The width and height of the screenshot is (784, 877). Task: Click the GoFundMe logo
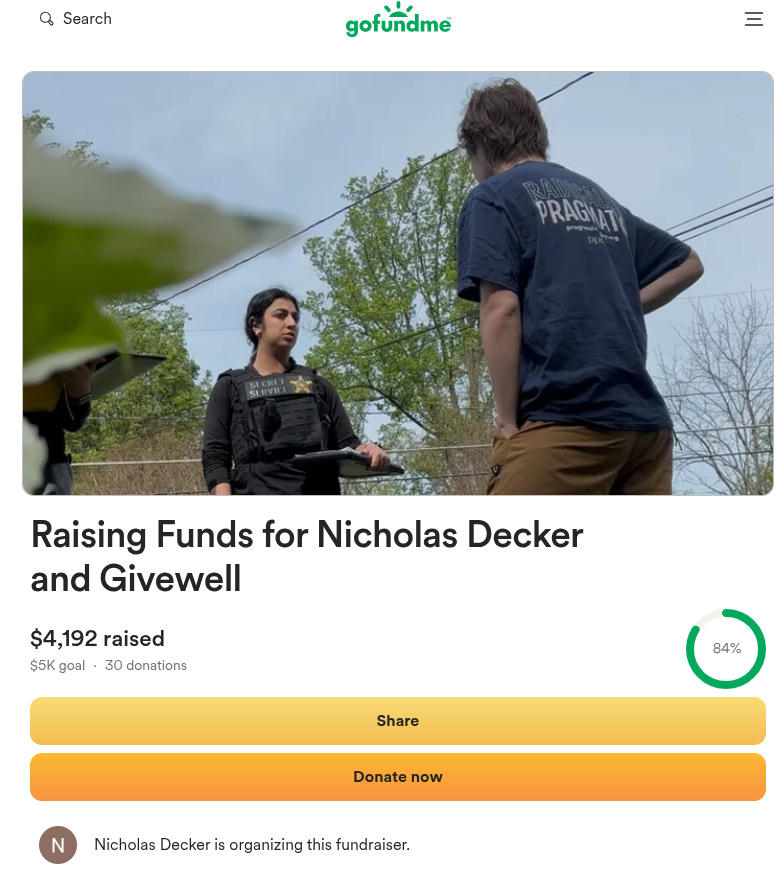(398, 20)
